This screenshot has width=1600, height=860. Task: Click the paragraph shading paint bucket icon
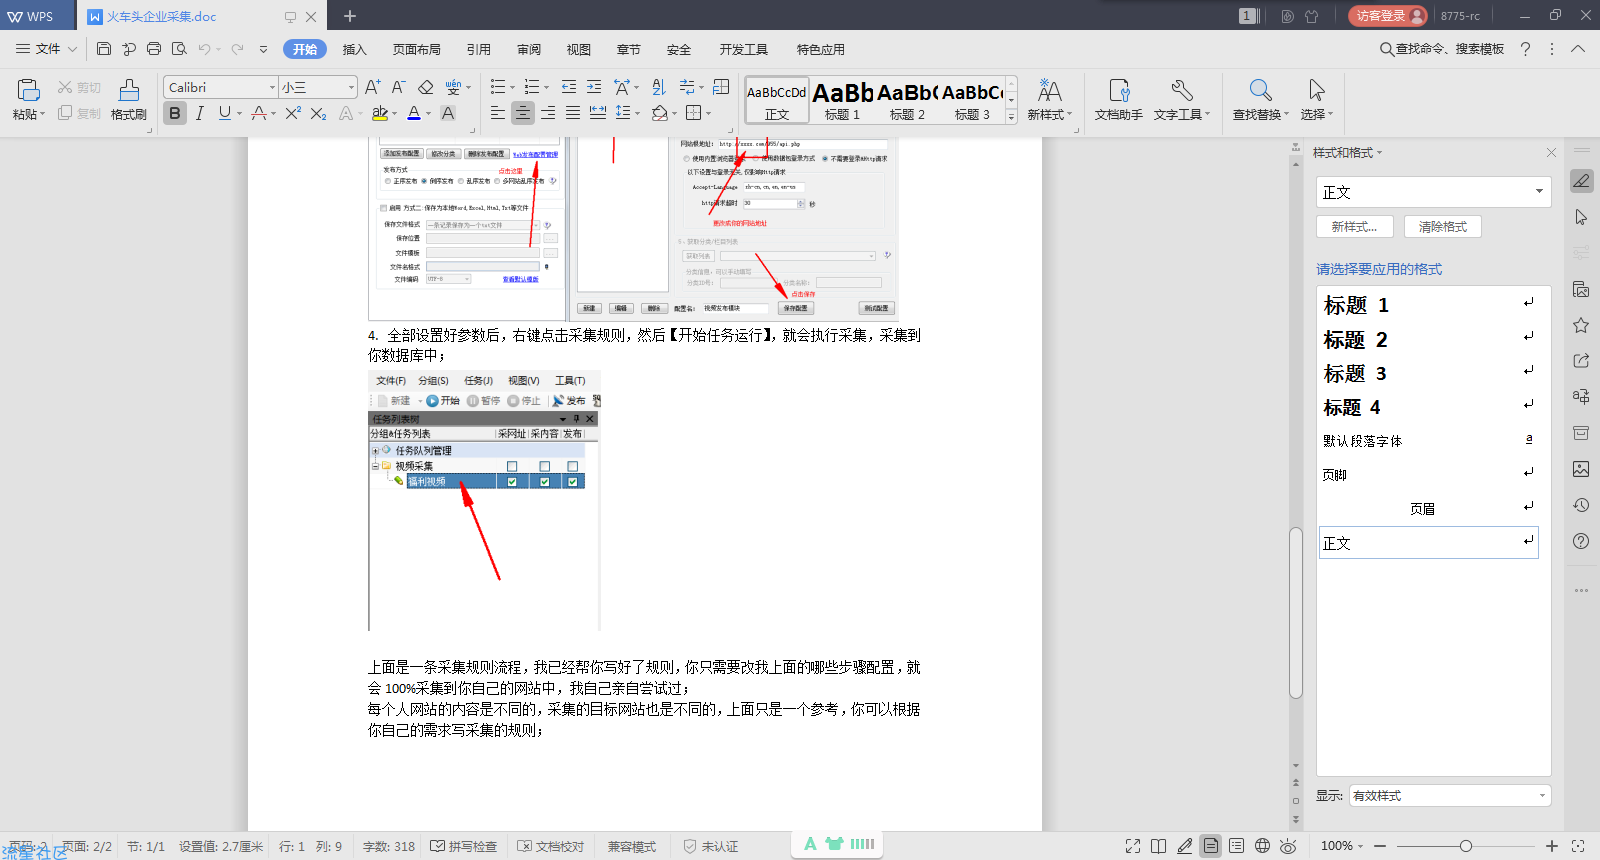(659, 113)
